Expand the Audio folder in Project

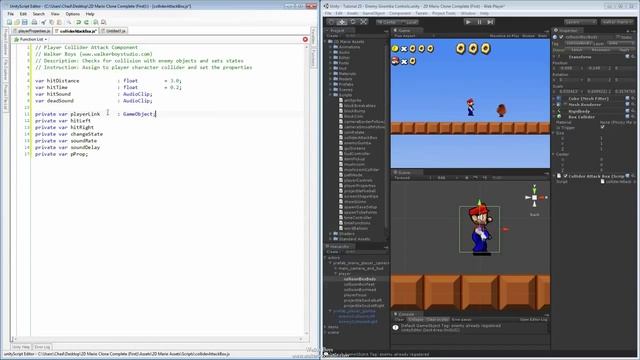(x=330, y=52)
